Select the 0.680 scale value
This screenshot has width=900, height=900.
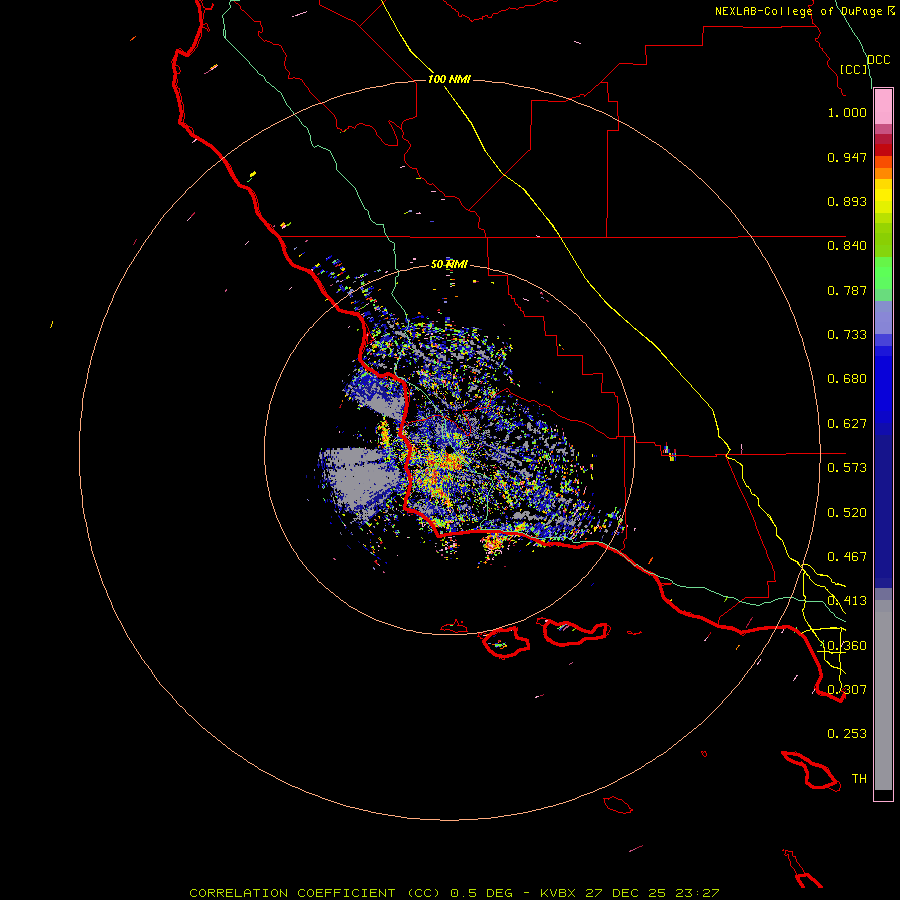(847, 379)
